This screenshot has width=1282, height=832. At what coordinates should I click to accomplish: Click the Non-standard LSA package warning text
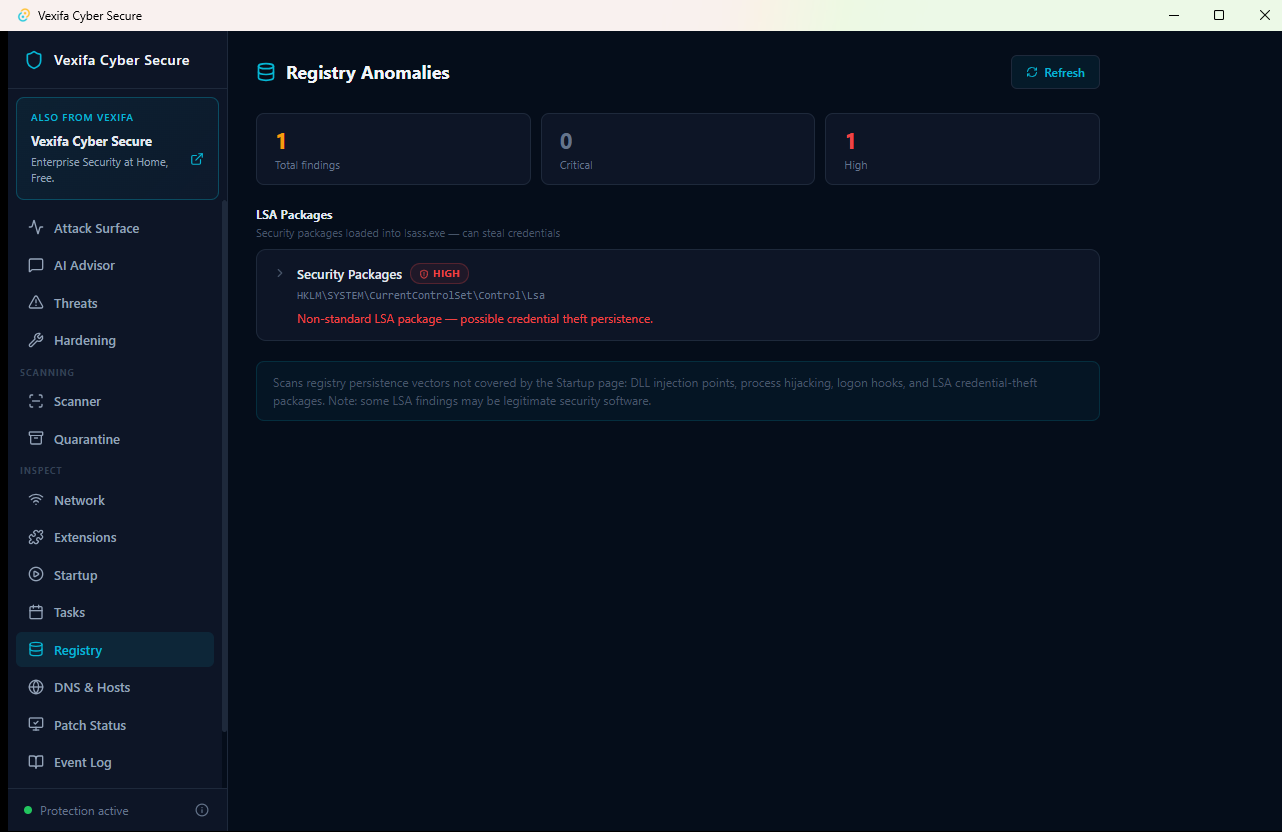coord(475,319)
